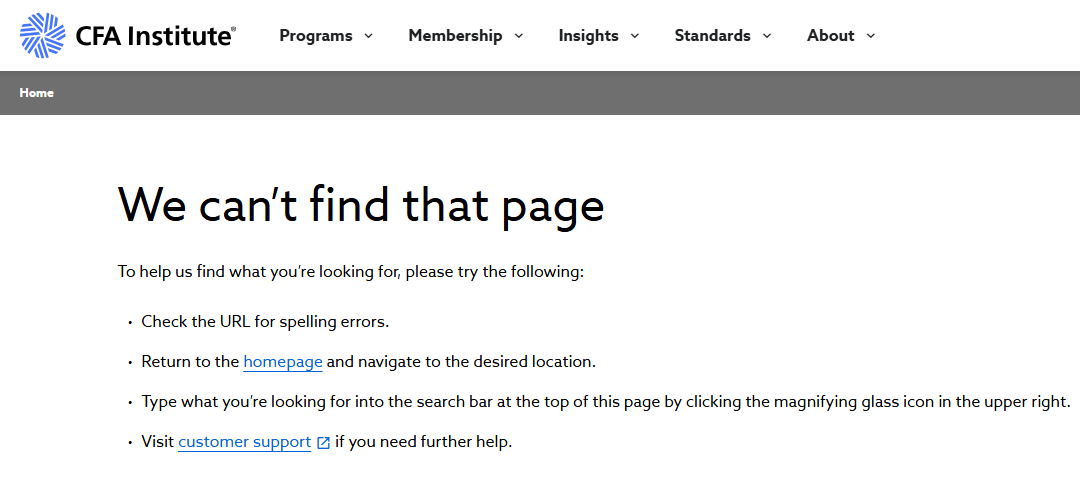Open the Standards menu
This screenshot has height=493, width=1080.
[x=712, y=36]
